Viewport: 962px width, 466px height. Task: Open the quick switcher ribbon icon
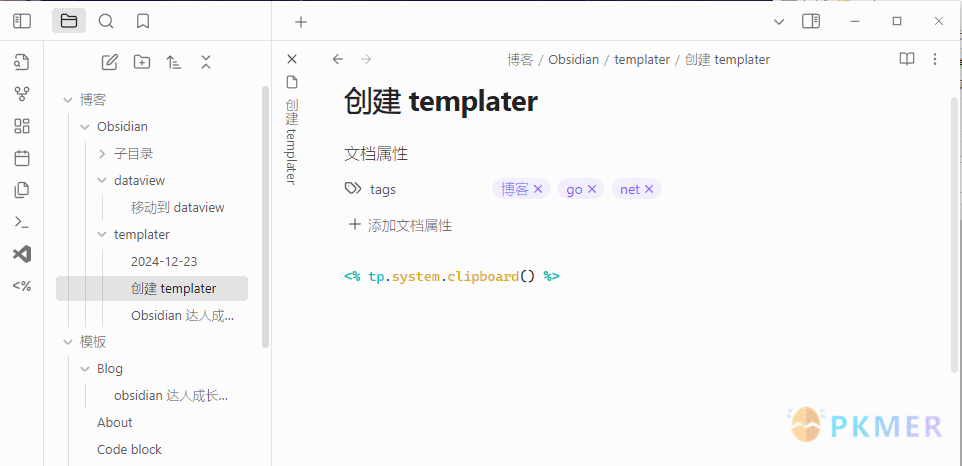point(22,62)
